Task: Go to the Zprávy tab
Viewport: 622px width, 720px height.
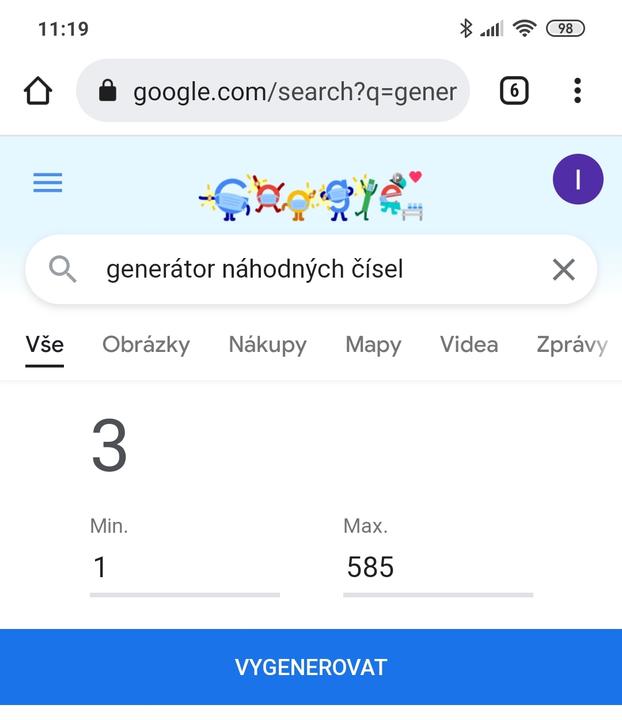Action: tap(571, 345)
